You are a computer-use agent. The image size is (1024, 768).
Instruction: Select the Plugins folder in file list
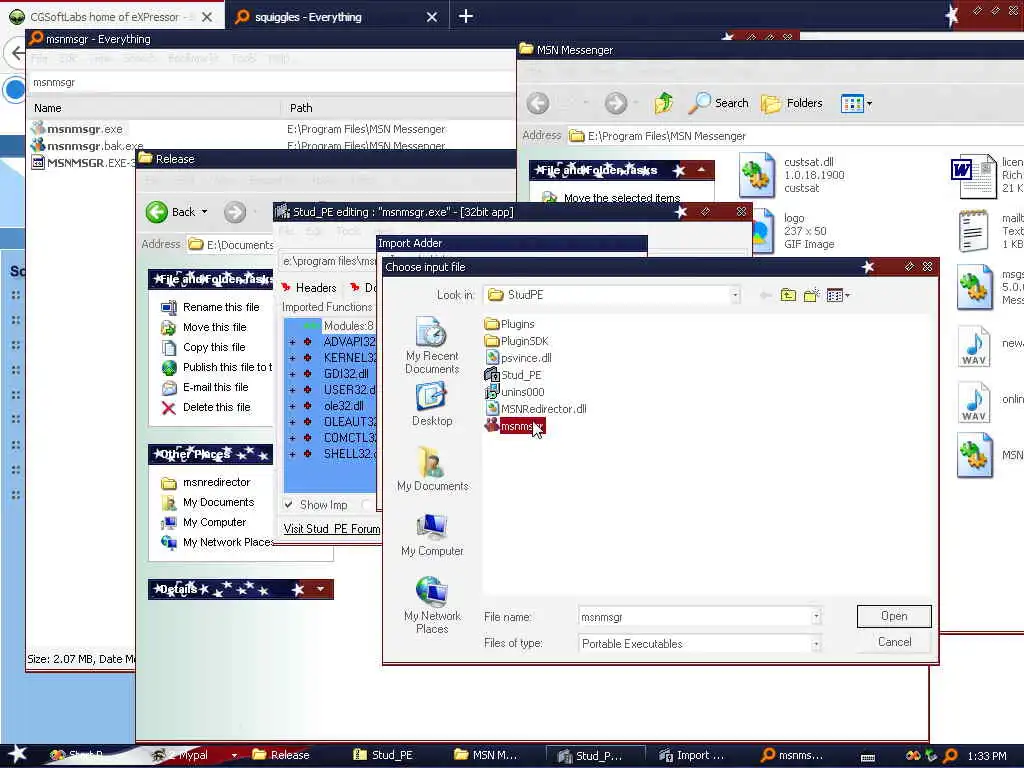(x=509, y=324)
